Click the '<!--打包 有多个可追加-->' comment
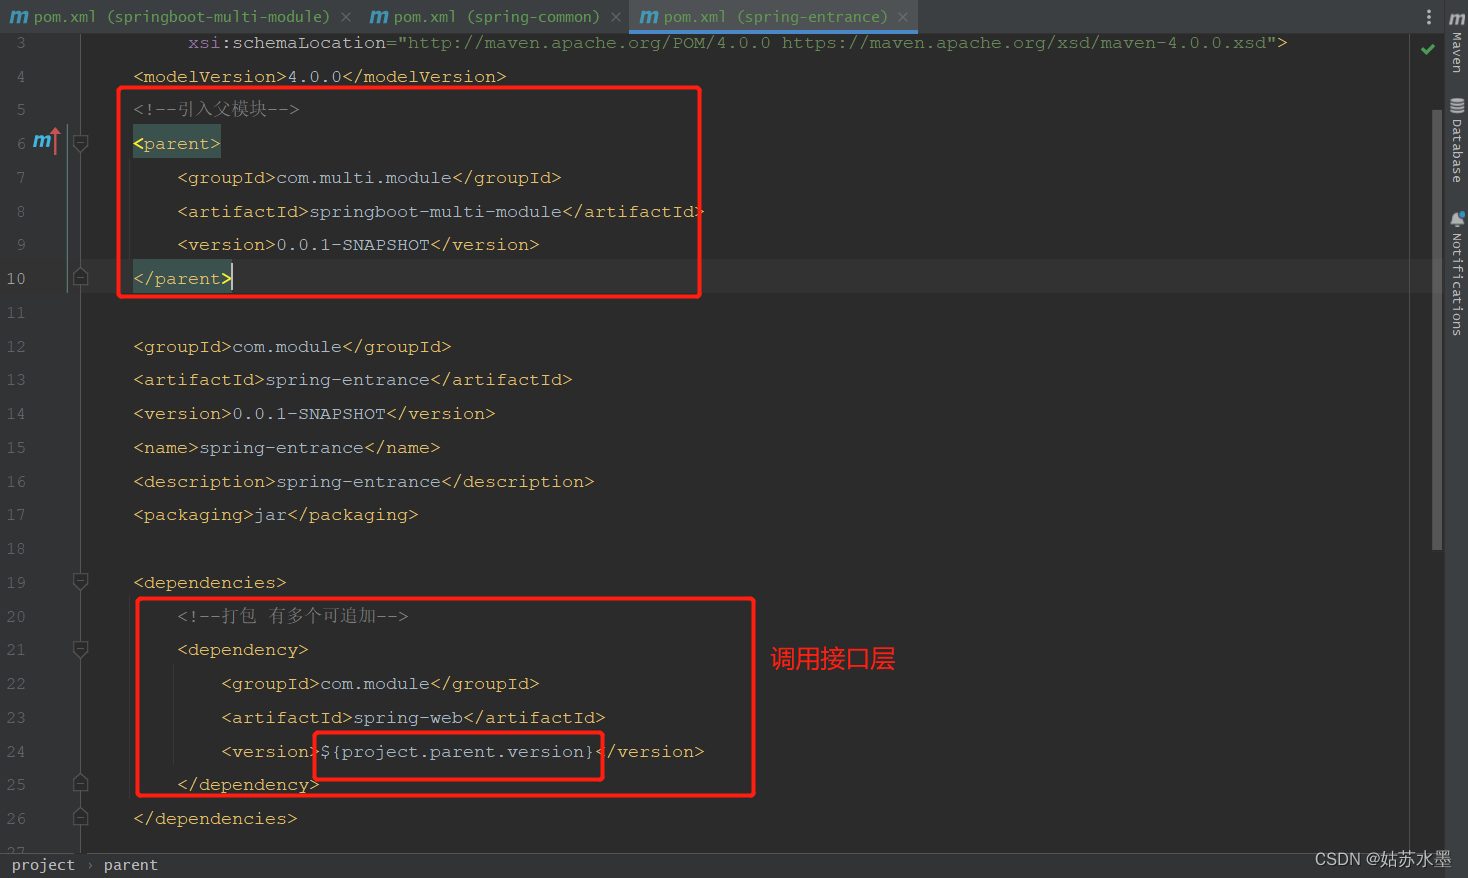The width and height of the screenshot is (1468, 878). coord(293,616)
